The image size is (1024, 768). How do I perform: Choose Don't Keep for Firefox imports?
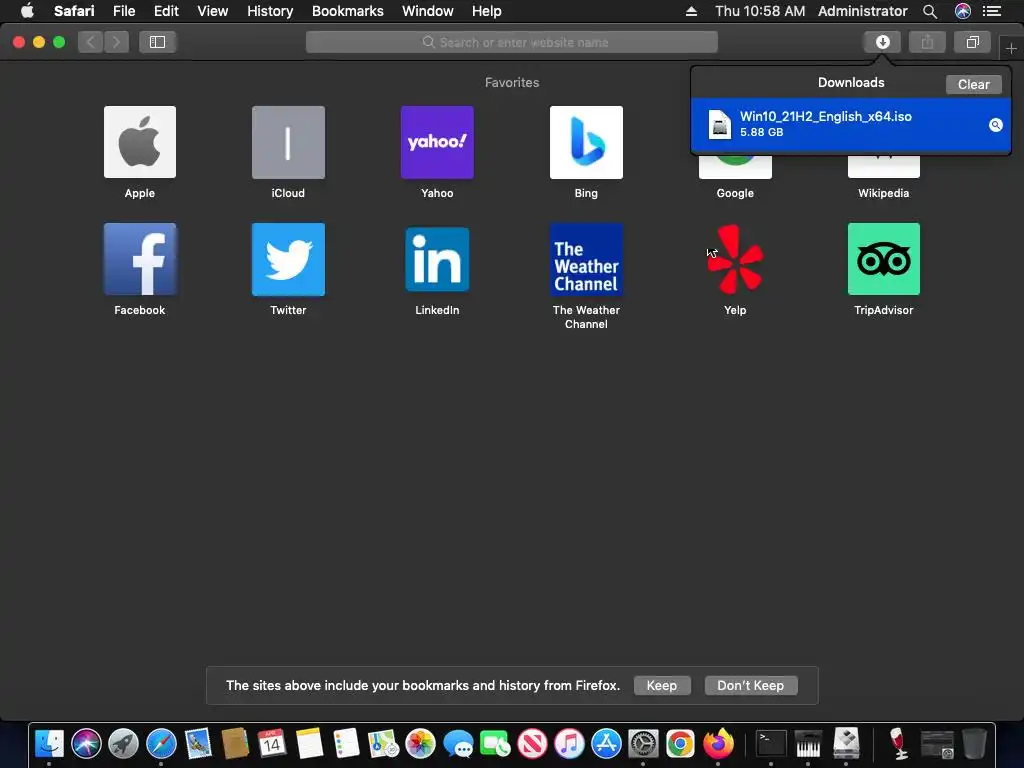click(750, 685)
